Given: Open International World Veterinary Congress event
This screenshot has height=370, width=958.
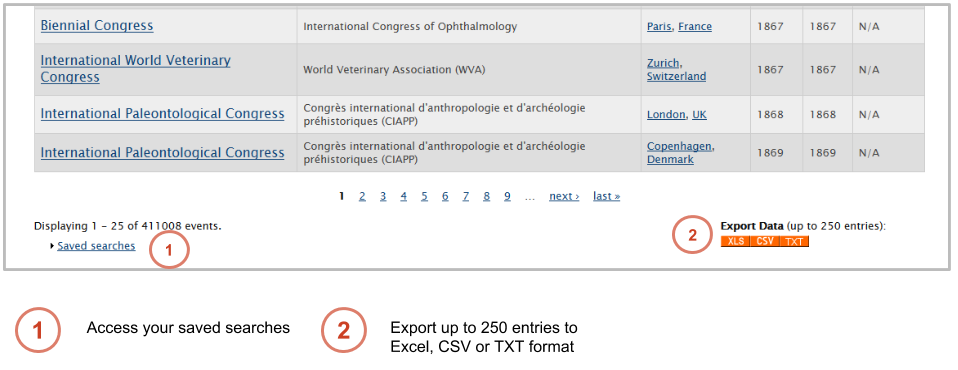Looking at the screenshot, I should 136,69.
